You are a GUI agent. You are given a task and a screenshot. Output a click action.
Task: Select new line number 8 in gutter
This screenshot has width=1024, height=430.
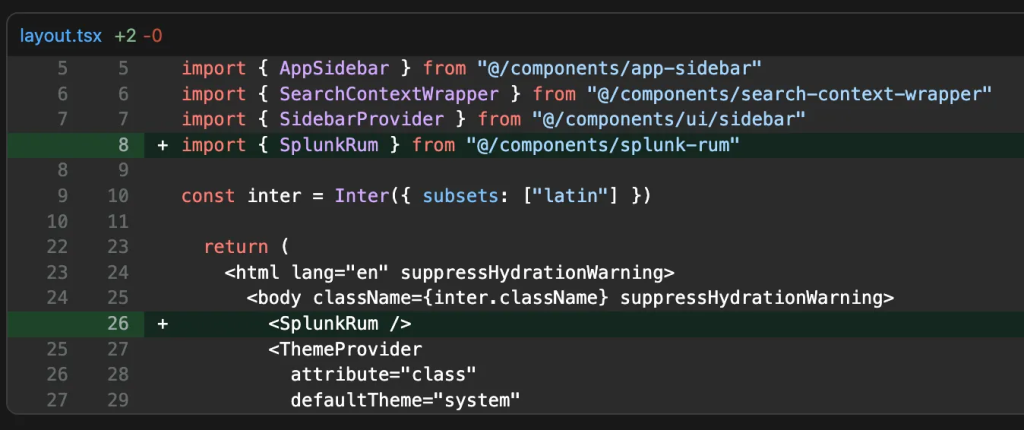tap(123, 146)
